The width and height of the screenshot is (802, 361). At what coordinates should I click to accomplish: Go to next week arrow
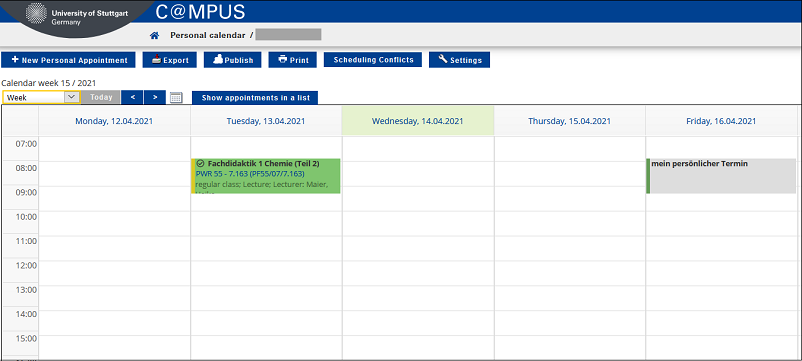point(154,97)
